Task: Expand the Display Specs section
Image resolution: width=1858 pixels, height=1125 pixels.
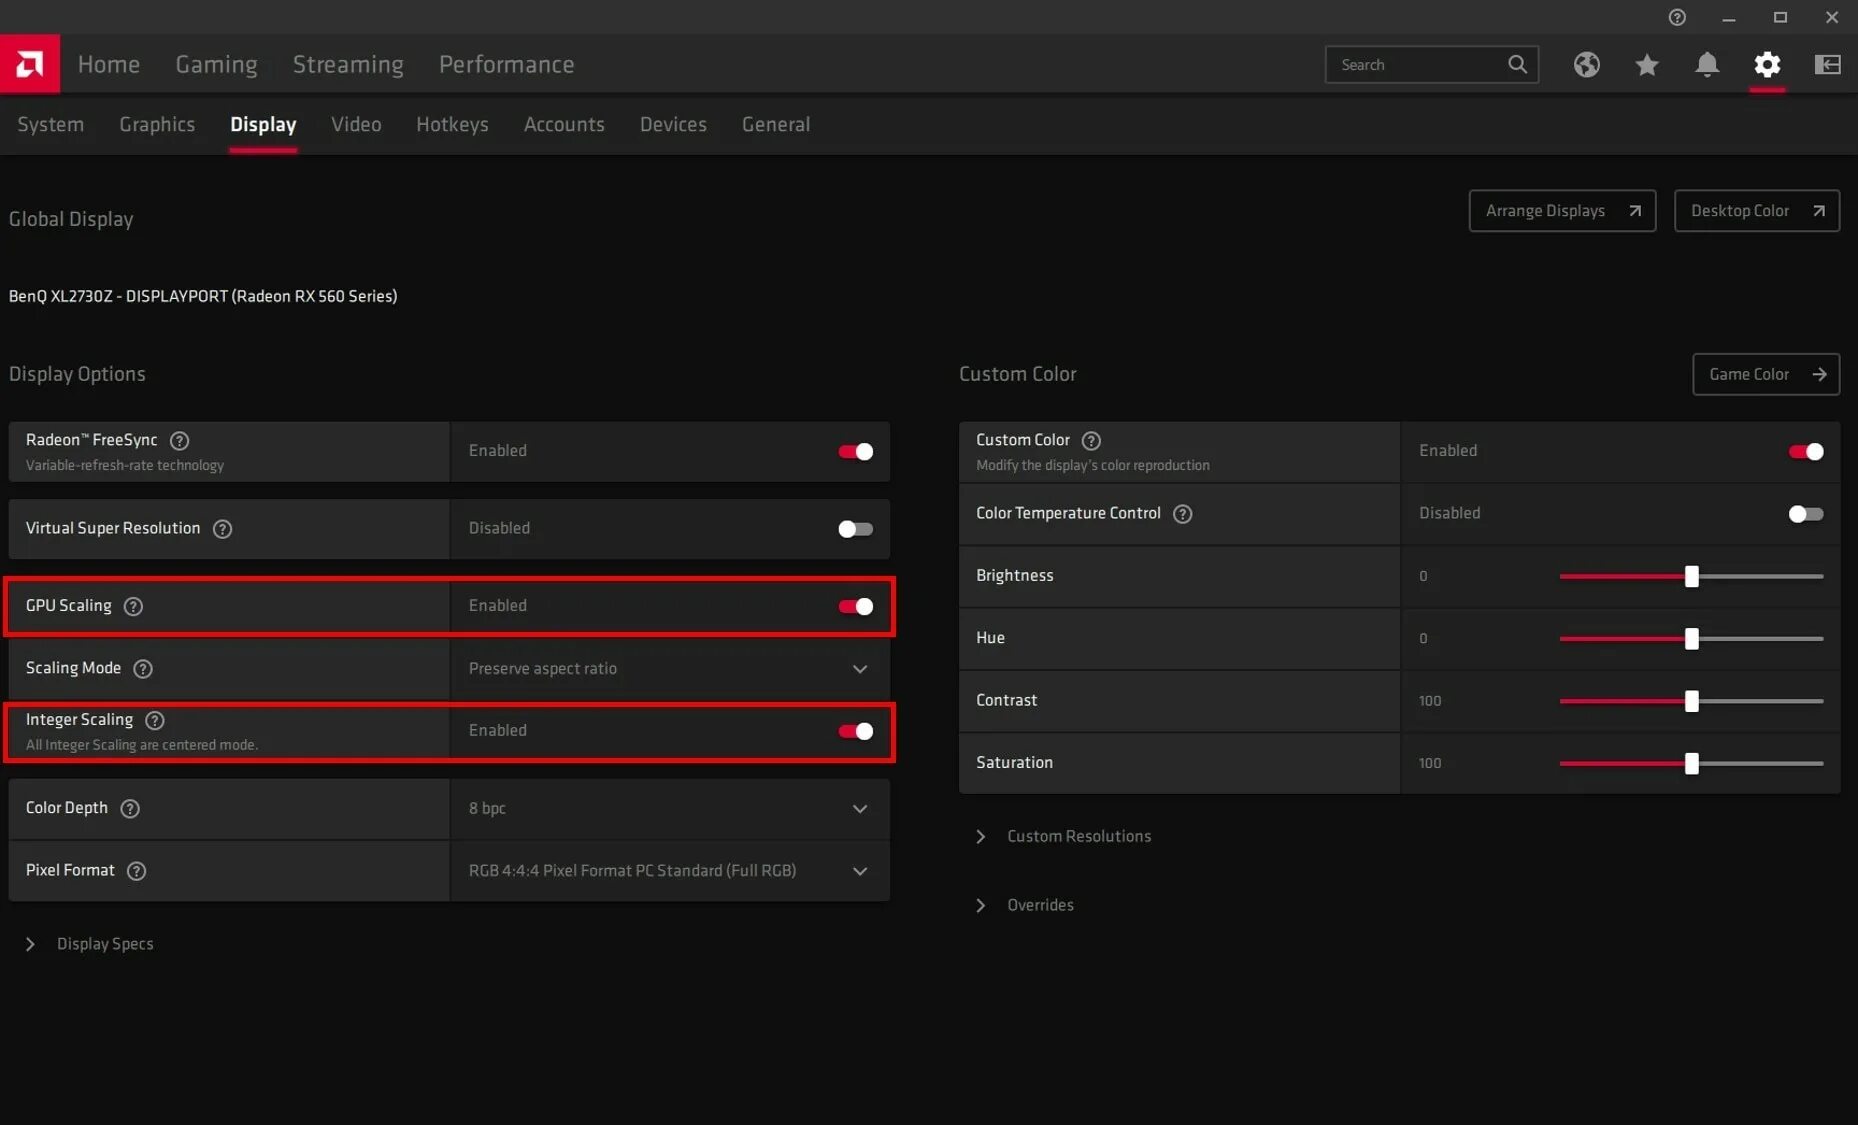Action: [x=90, y=944]
